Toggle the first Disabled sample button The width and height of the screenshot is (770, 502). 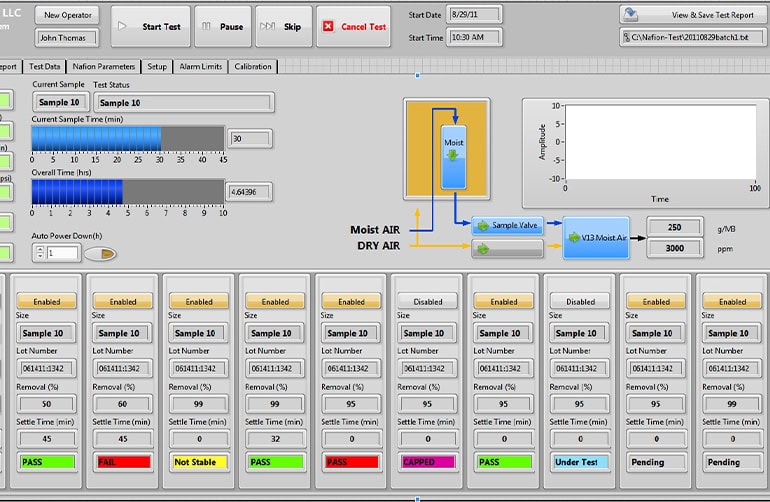[x=428, y=301]
